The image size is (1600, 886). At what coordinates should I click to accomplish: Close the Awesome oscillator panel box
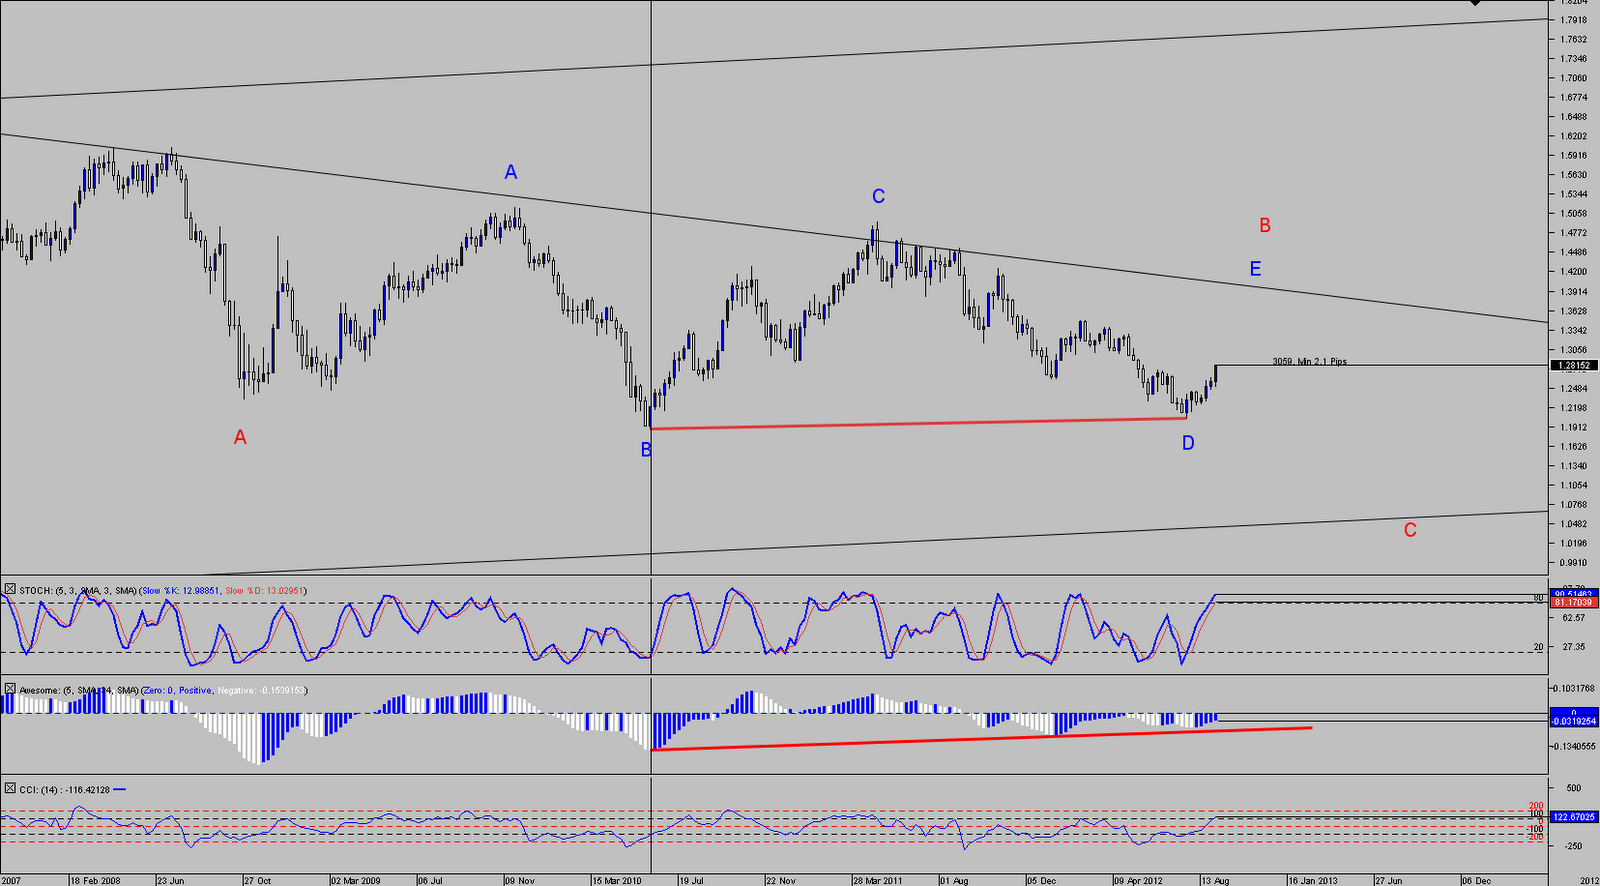click(10, 689)
